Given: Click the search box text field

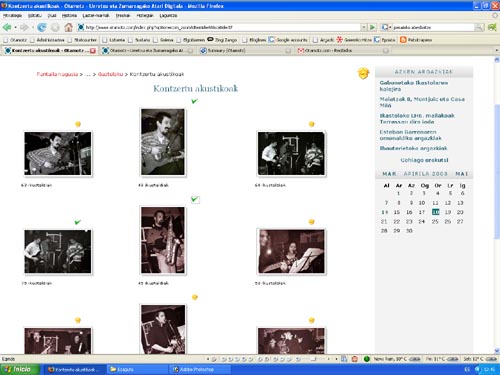Looking at the screenshot, I should point(433,27).
